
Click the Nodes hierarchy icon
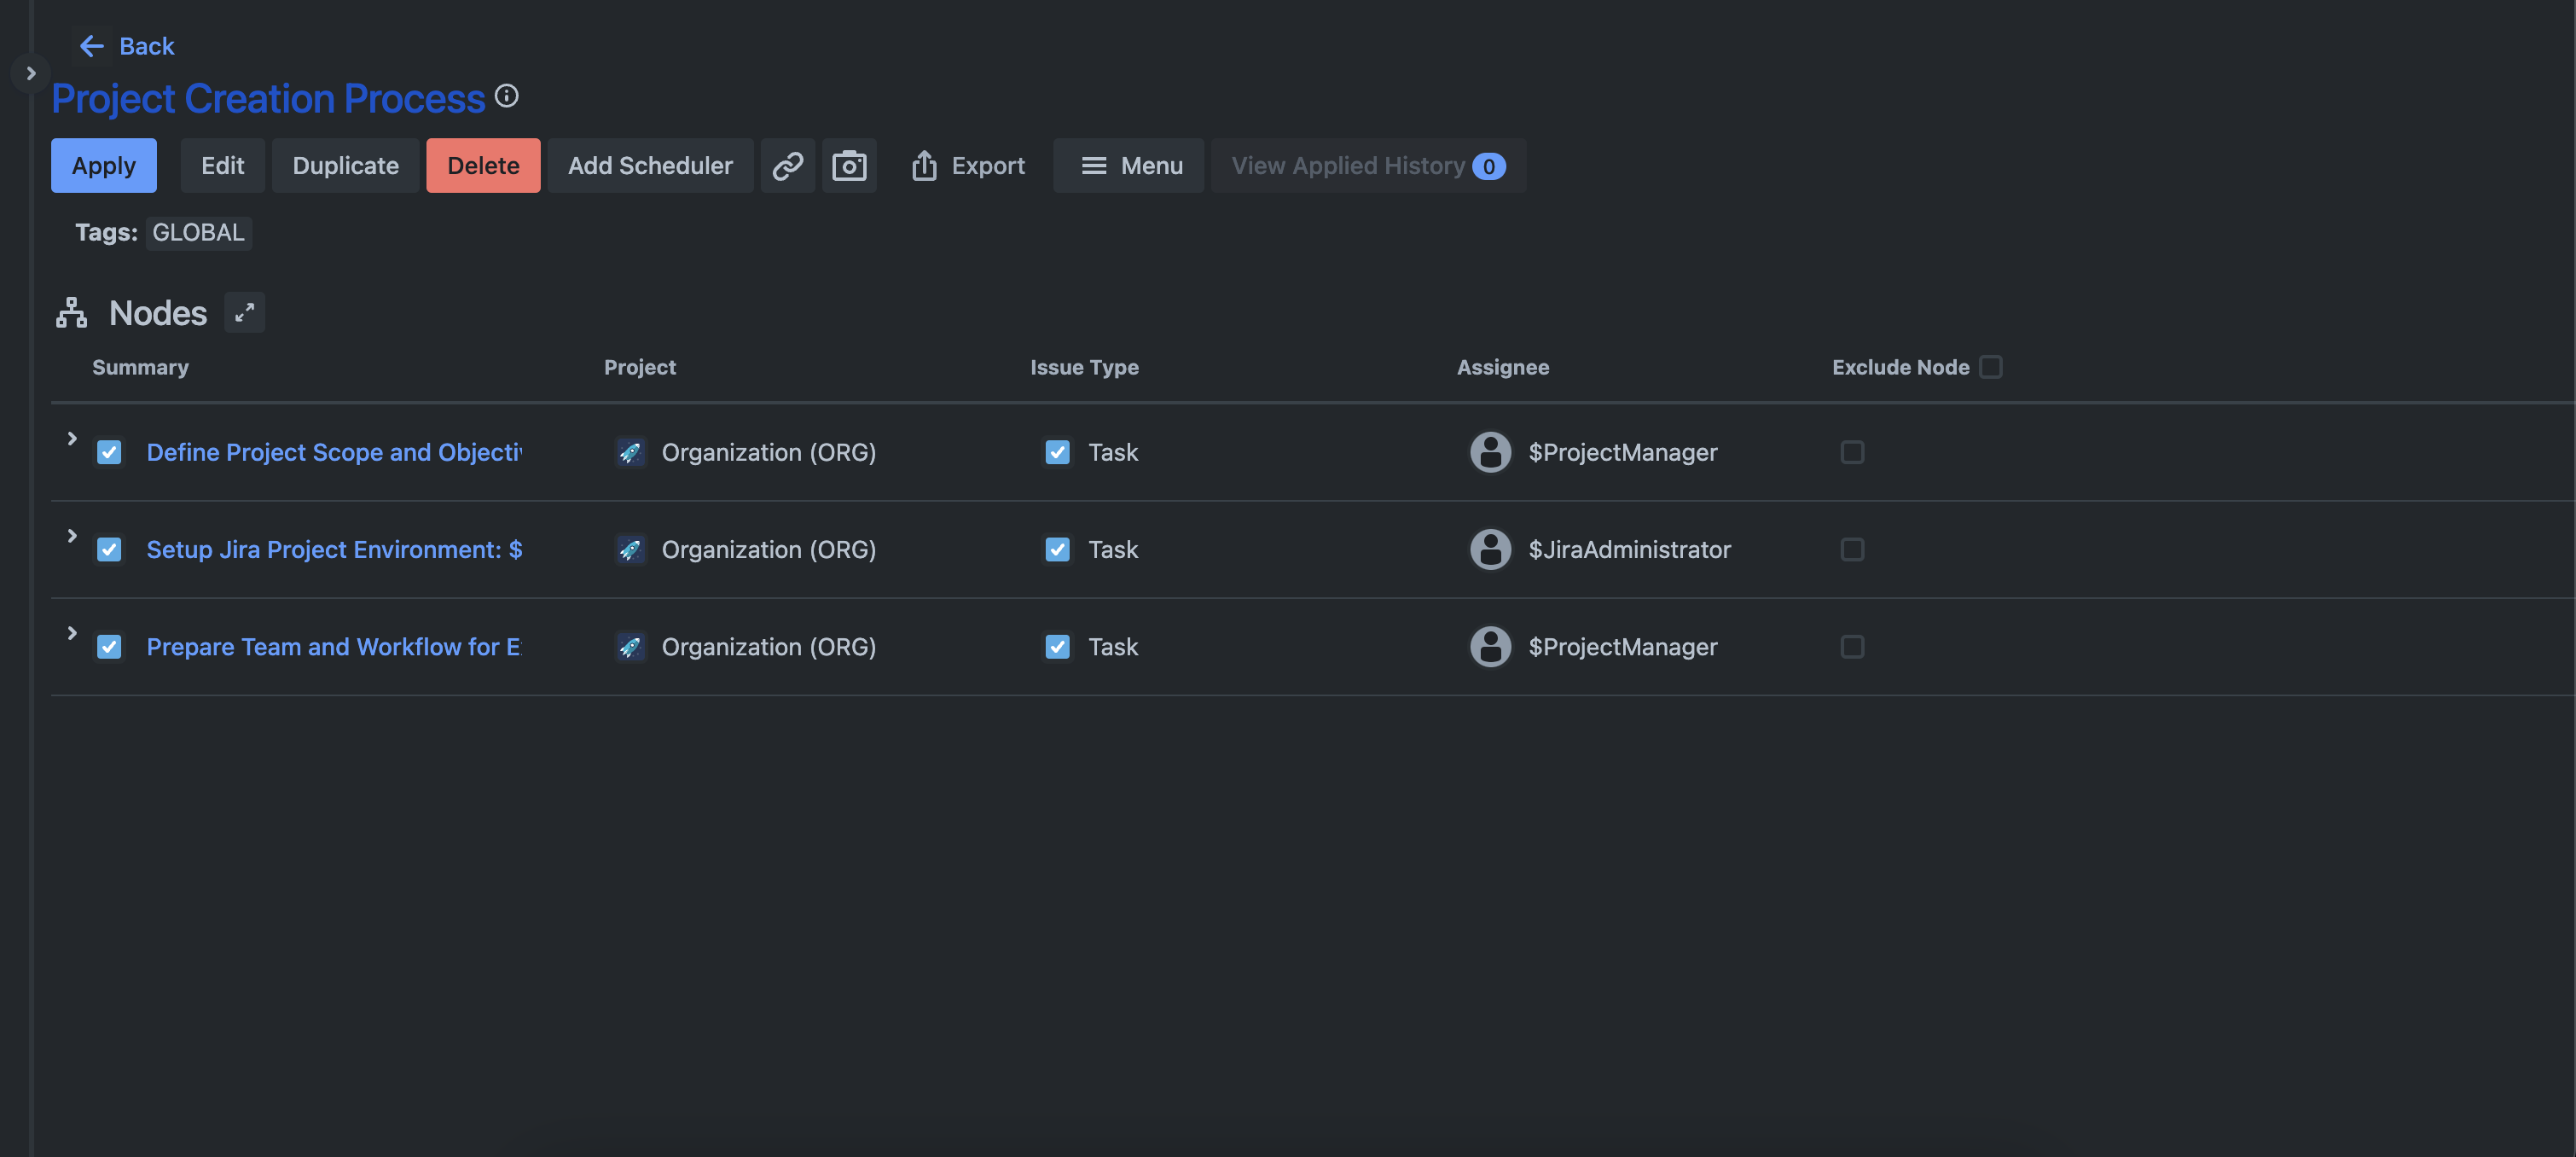71,313
